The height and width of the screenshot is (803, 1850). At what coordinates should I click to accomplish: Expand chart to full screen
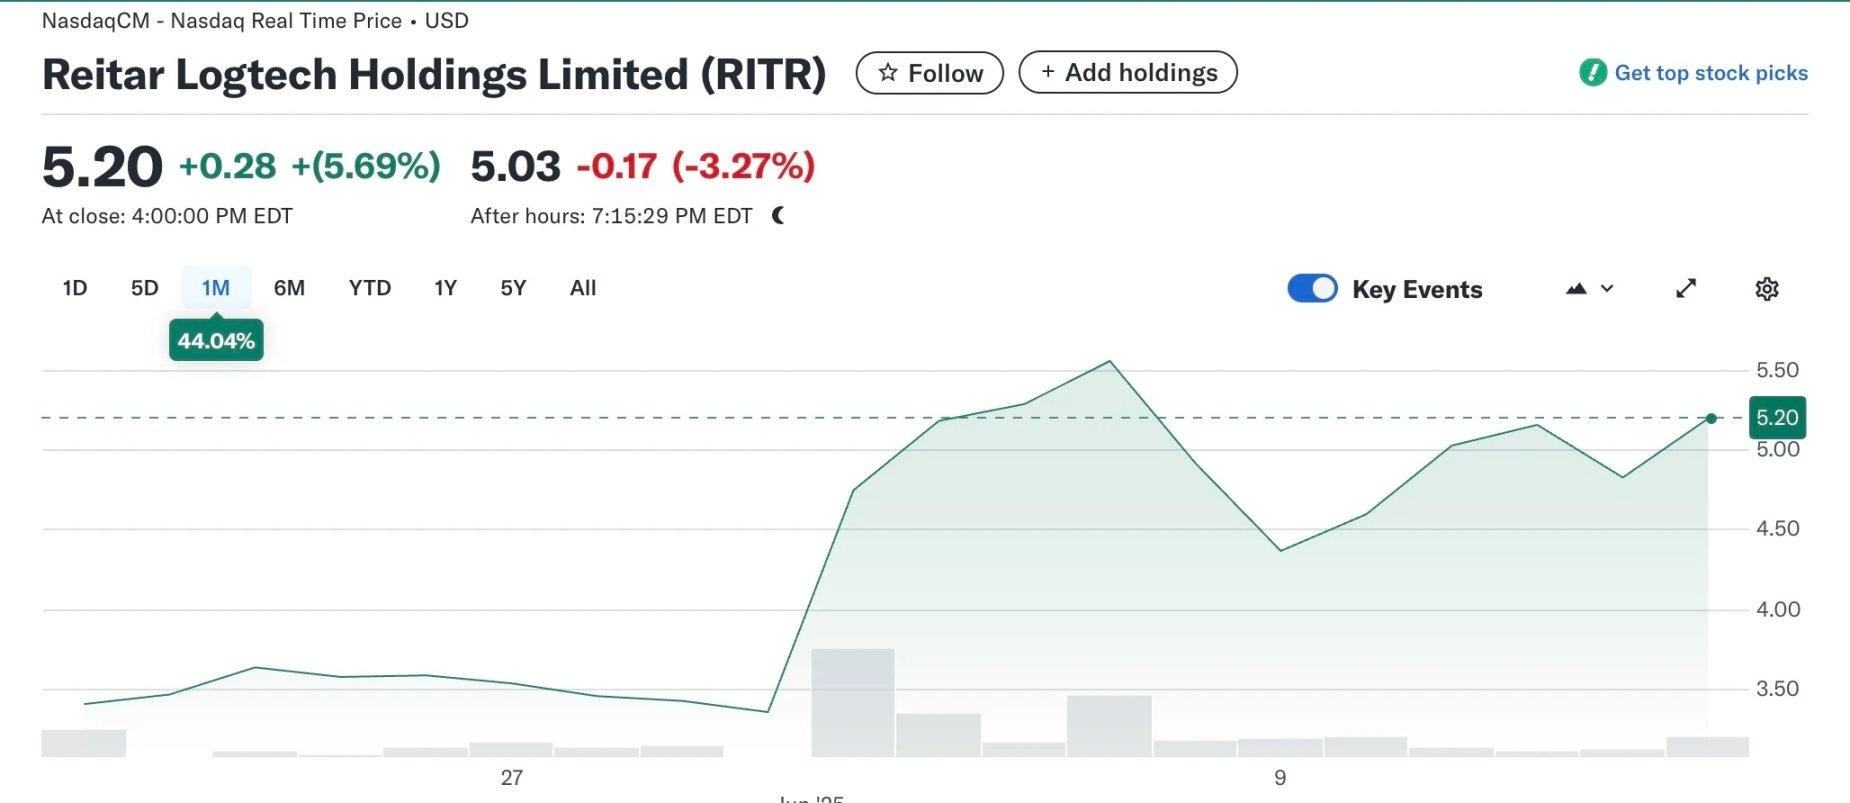[1686, 288]
